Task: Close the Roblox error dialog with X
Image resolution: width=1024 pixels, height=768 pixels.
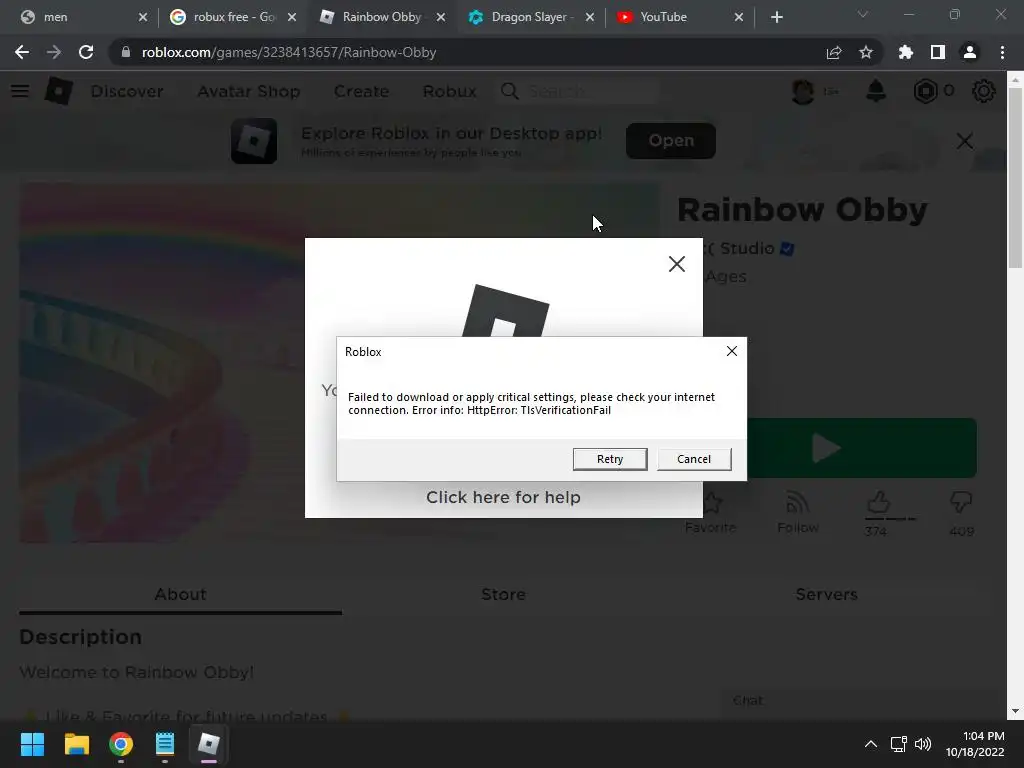Action: [x=731, y=351]
